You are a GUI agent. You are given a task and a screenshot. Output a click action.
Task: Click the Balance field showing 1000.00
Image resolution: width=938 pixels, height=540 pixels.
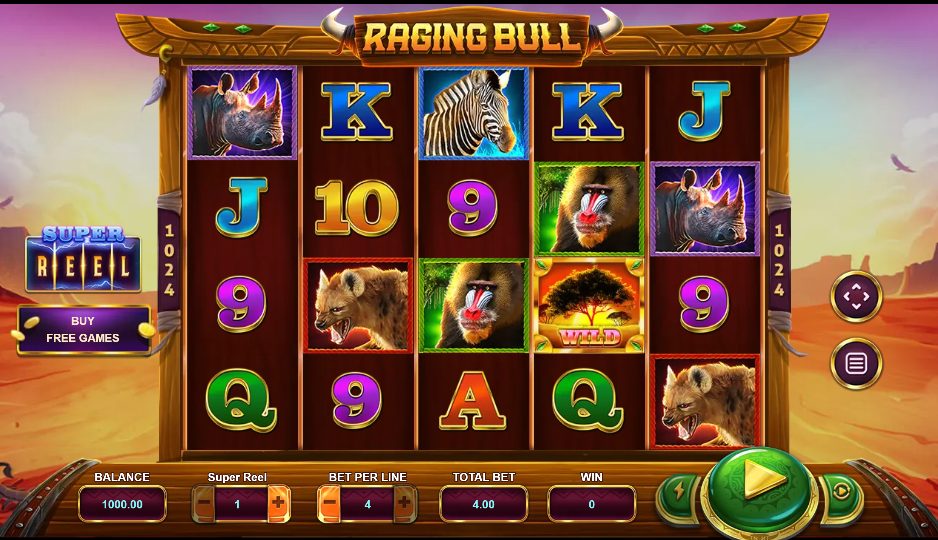122,504
